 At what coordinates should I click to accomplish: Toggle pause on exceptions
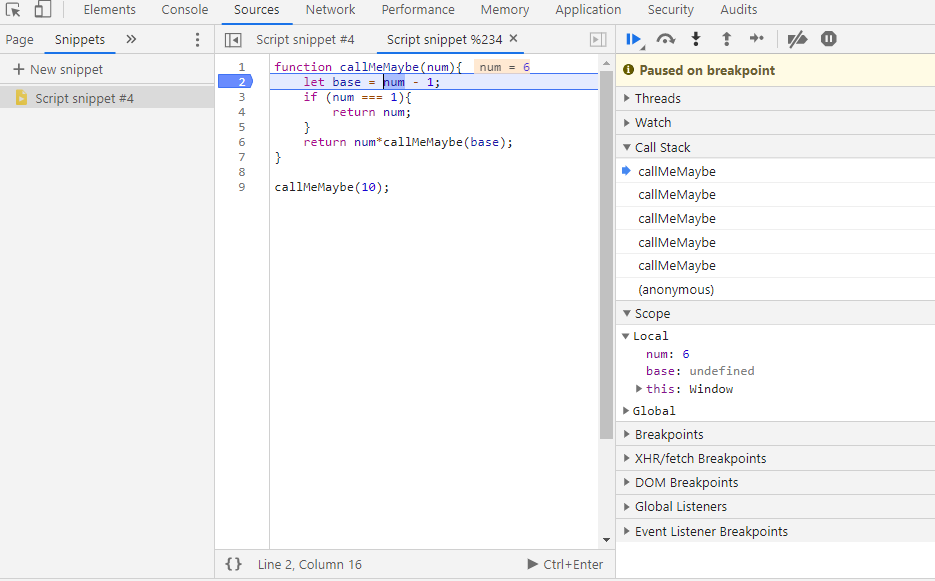coord(828,39)
